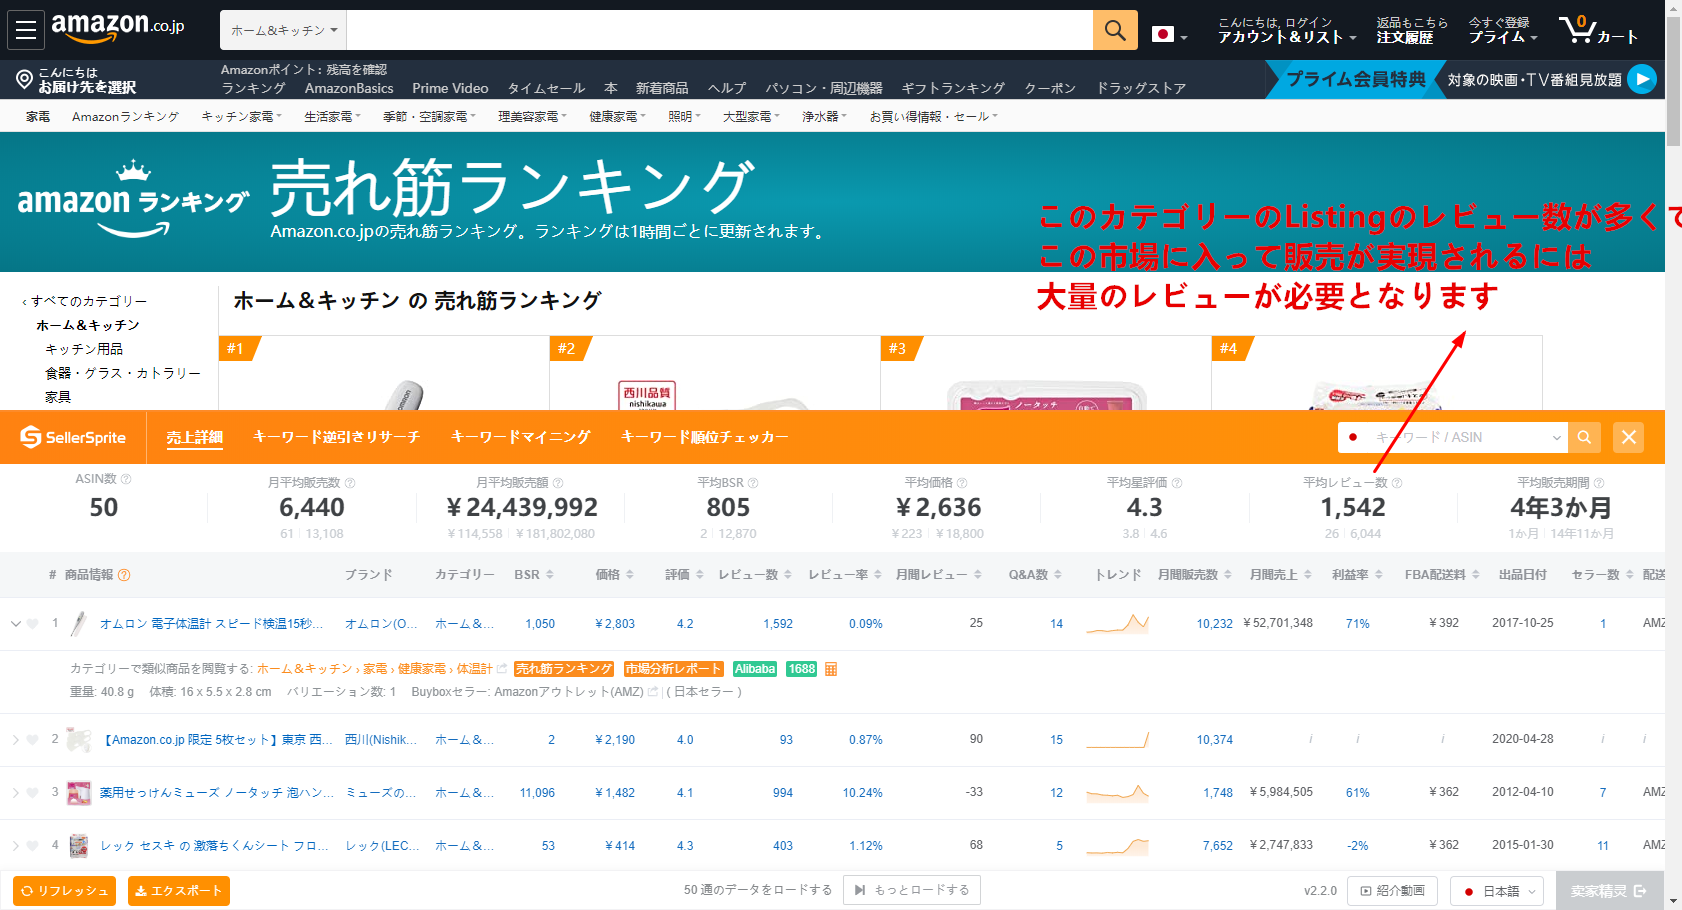Switch to キーワードマイニング tab

click(x=520, y=437)
